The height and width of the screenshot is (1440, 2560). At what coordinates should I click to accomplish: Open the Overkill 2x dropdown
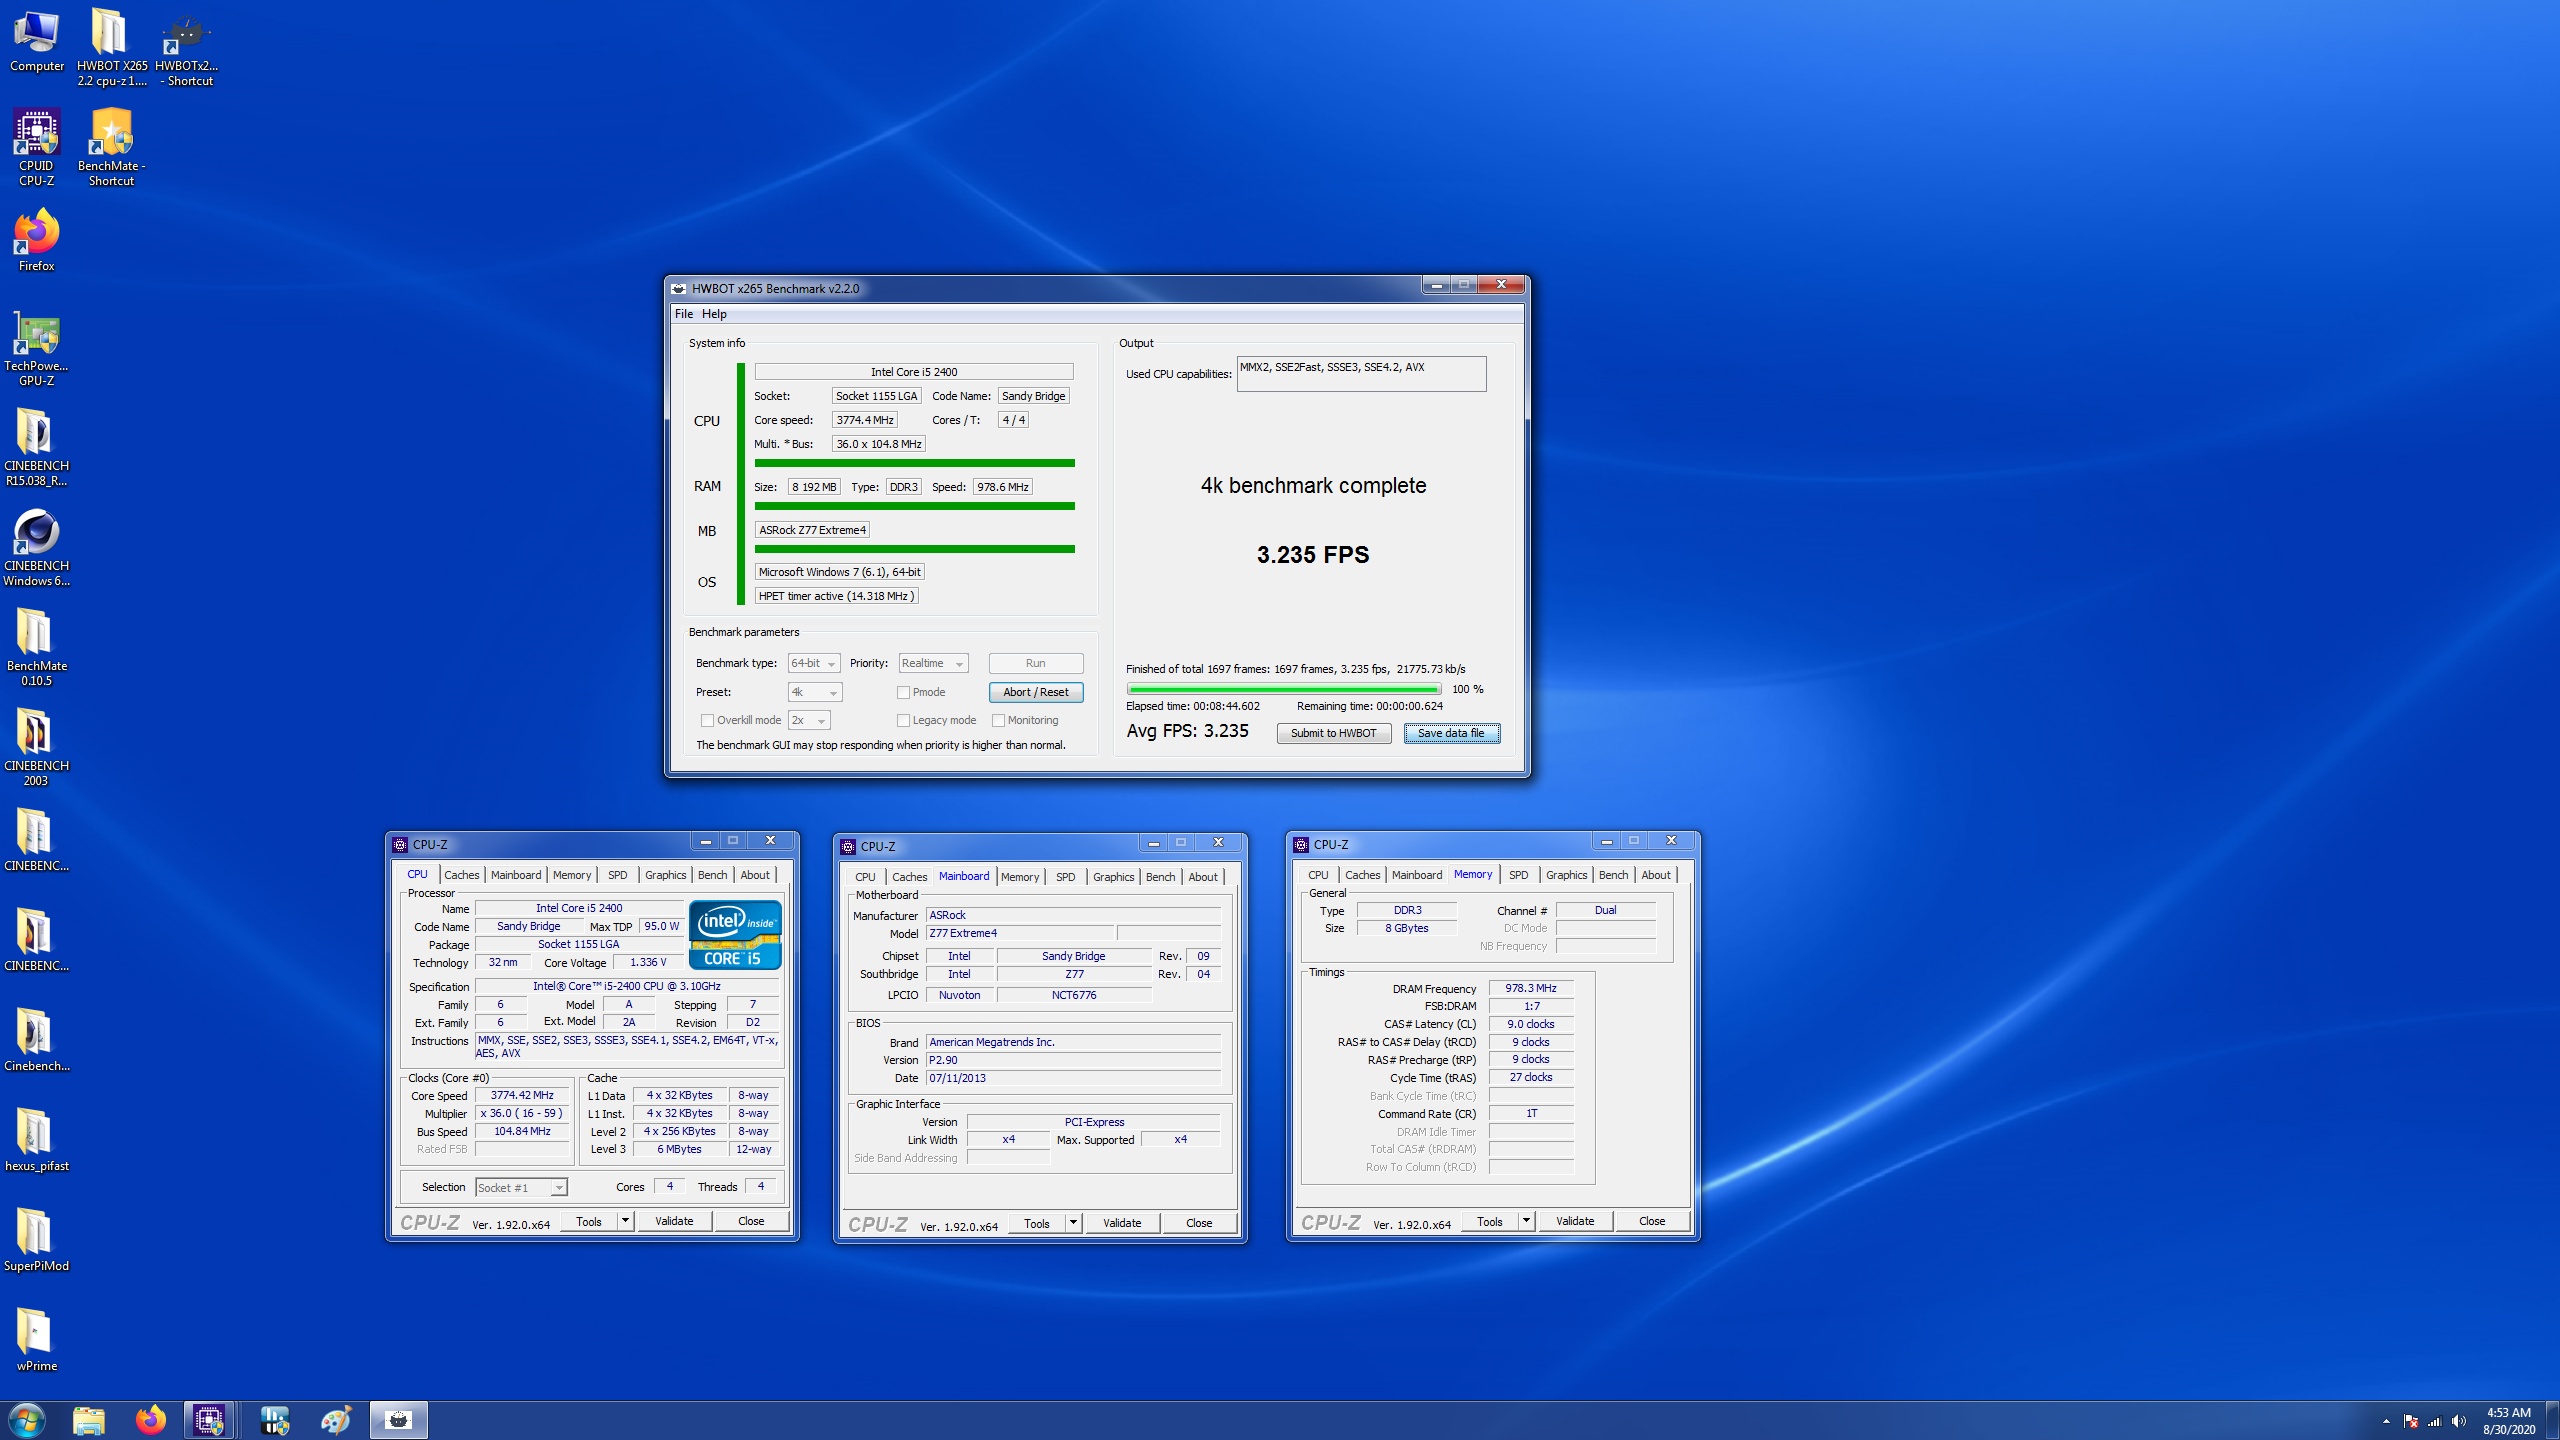[x=809, y=720]
